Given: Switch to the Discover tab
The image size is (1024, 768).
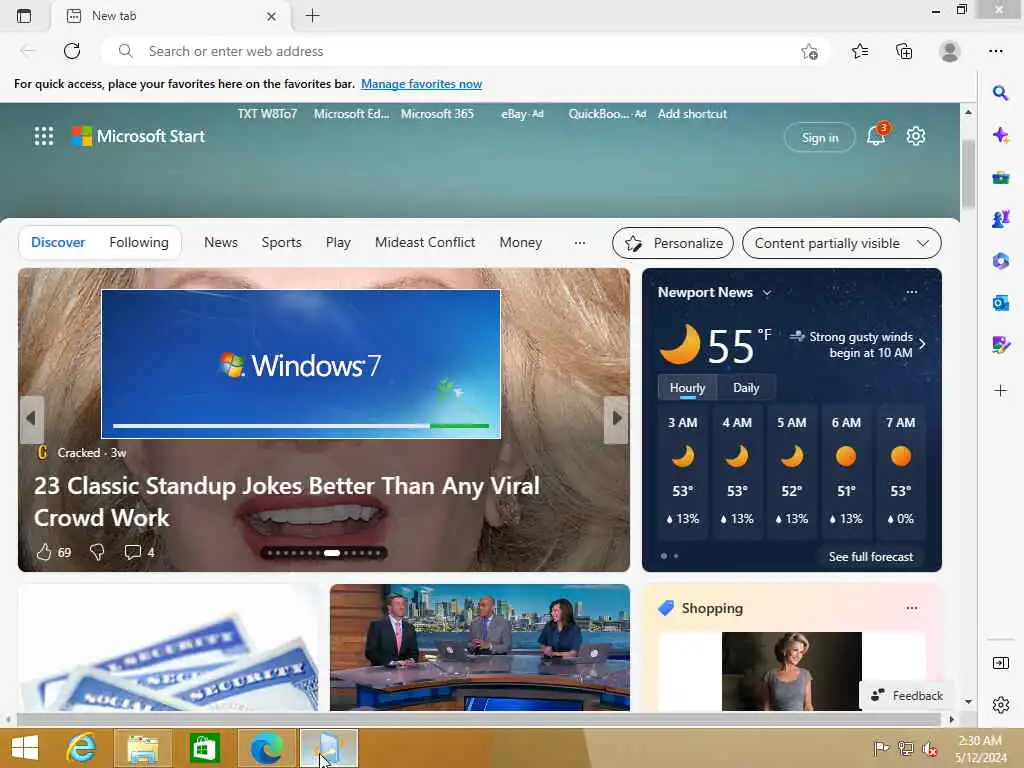Looking at the screenshot, I should pyautogui.click(x=58, y=242).
